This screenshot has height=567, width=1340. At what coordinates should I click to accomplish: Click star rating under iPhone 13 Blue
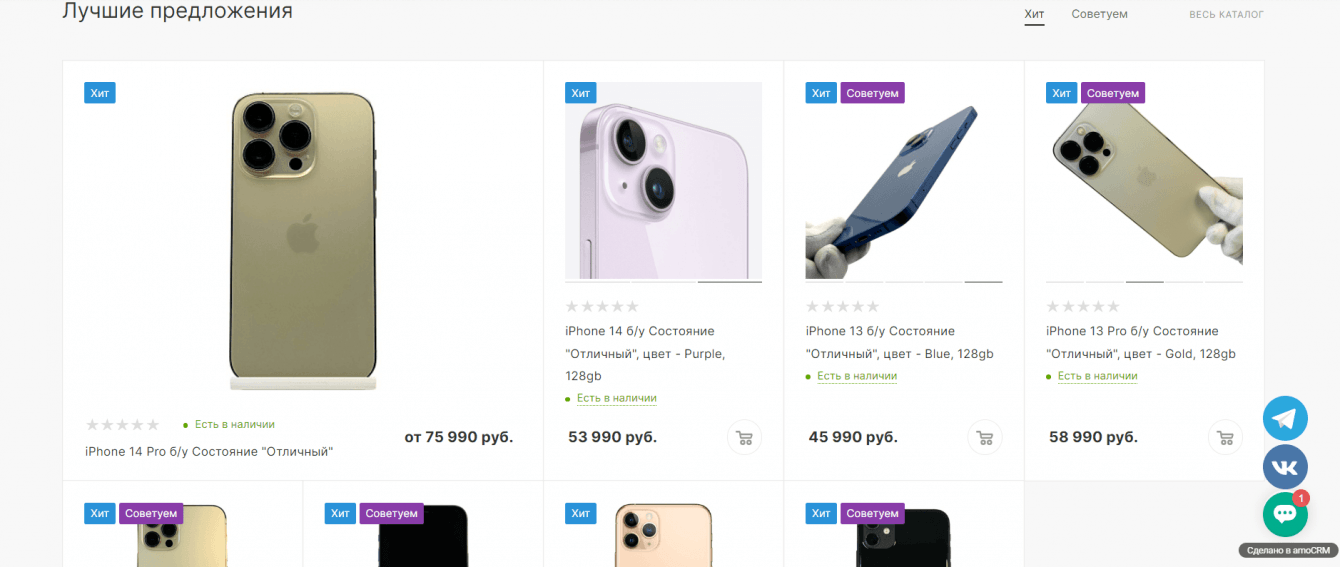842,307
